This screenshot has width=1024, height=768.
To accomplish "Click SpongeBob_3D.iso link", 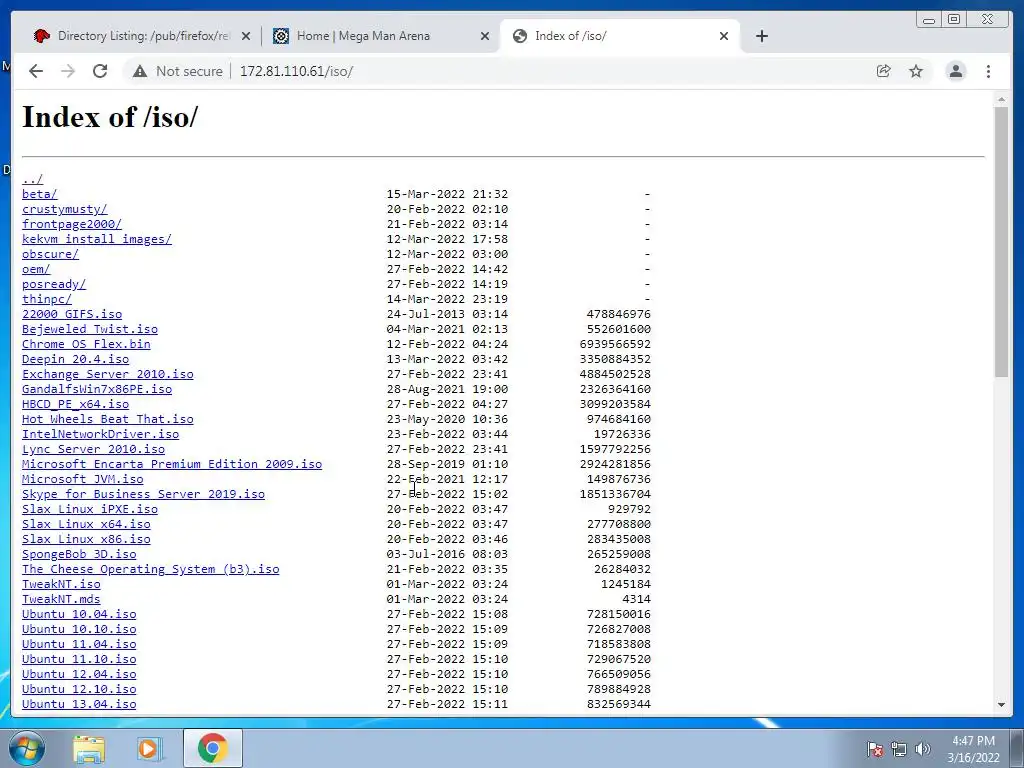I will pos(79,554).
